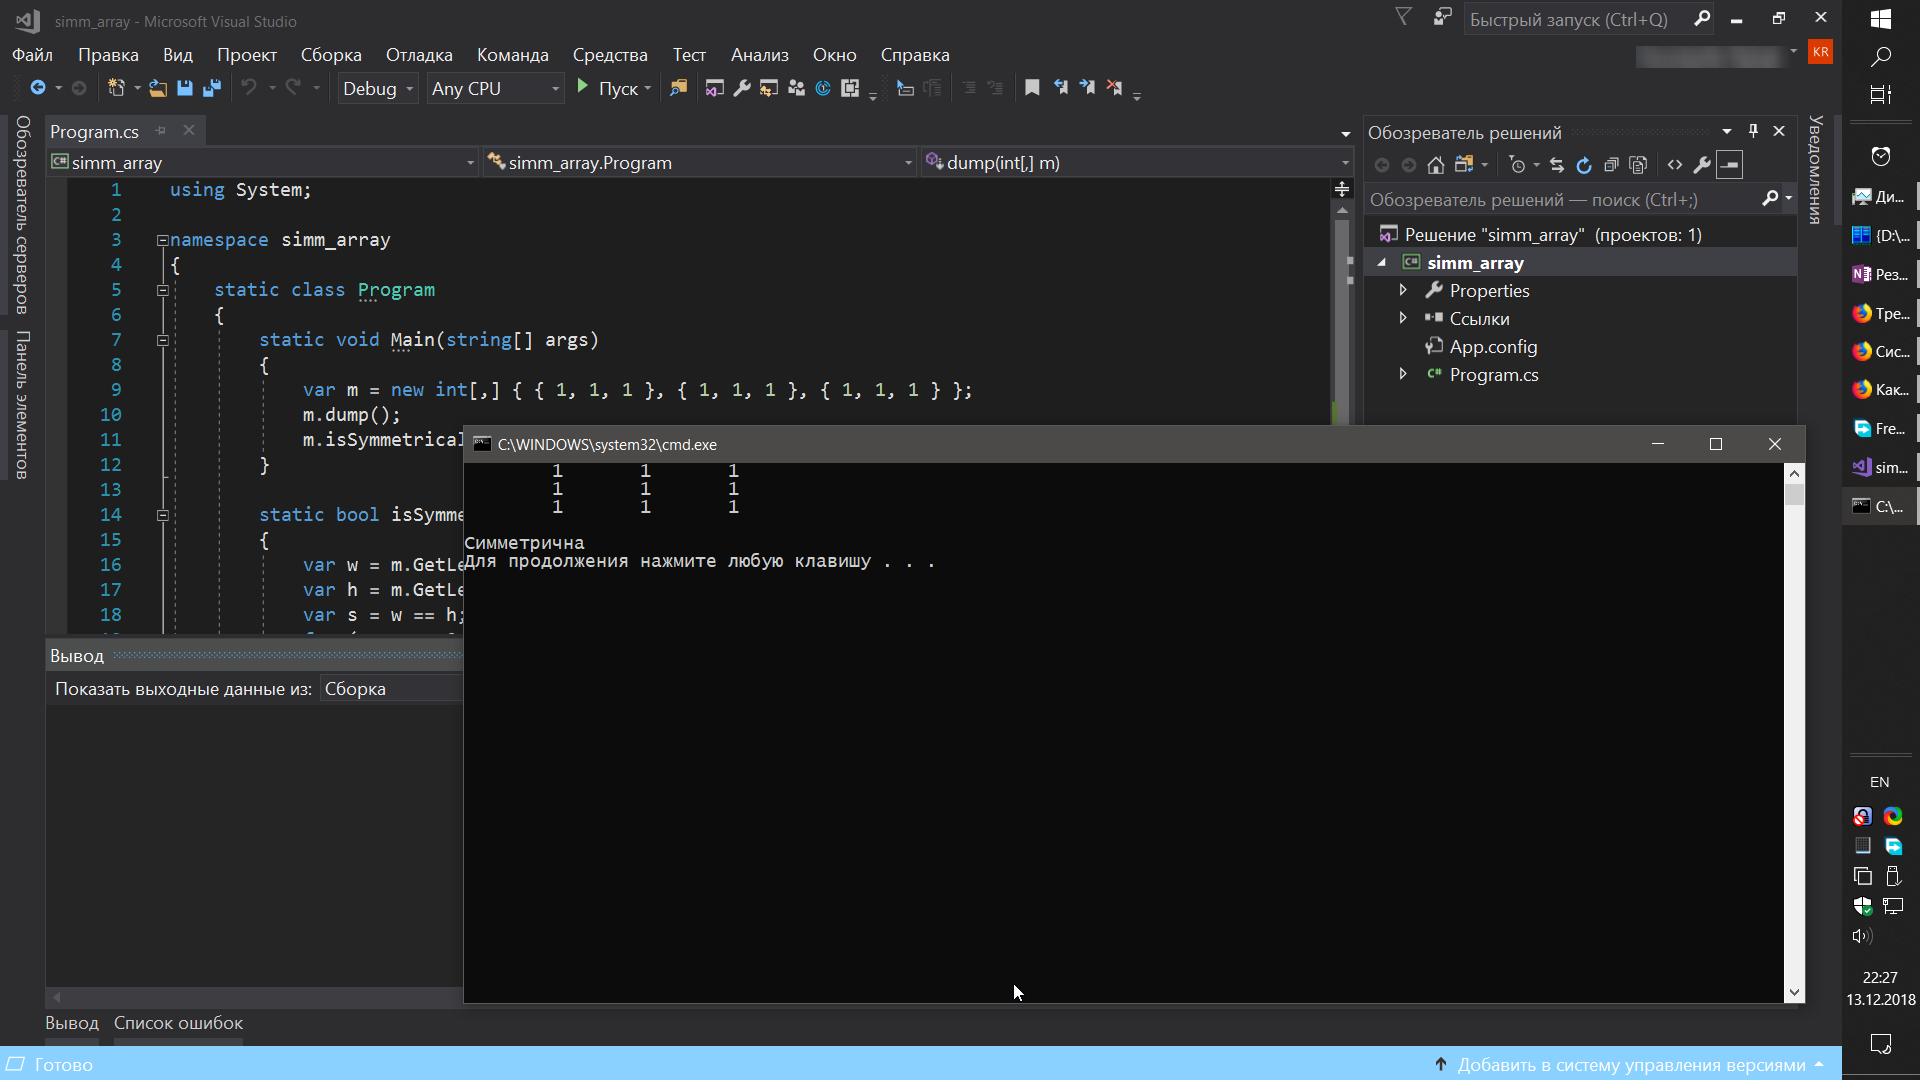Viewport: 1920px width, 1080px height.
Task: Click the cmd.exe window scroll down arrow
Action: coord(1794,992)
